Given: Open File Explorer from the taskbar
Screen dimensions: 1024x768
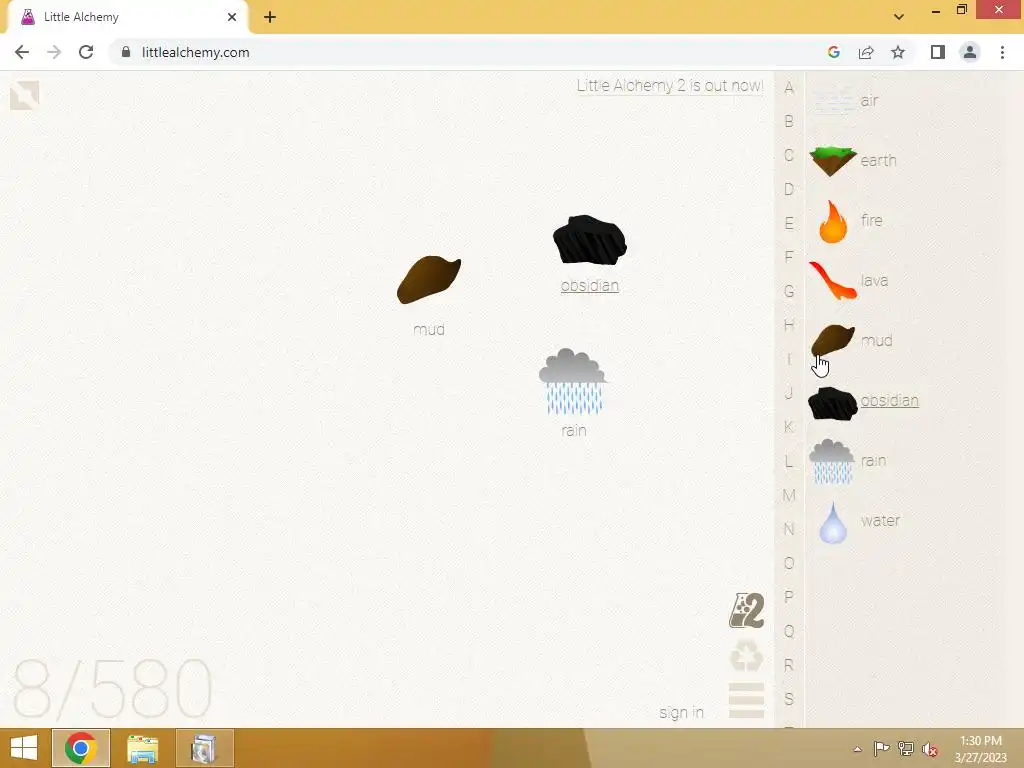Looking at the screenshot, I should click(142, 748).
